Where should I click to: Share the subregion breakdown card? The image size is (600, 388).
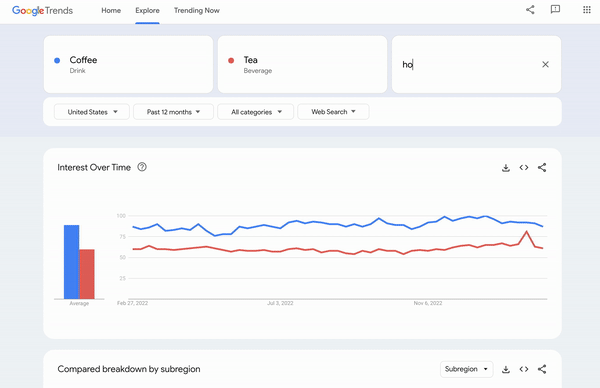click(x=542, y=369)
